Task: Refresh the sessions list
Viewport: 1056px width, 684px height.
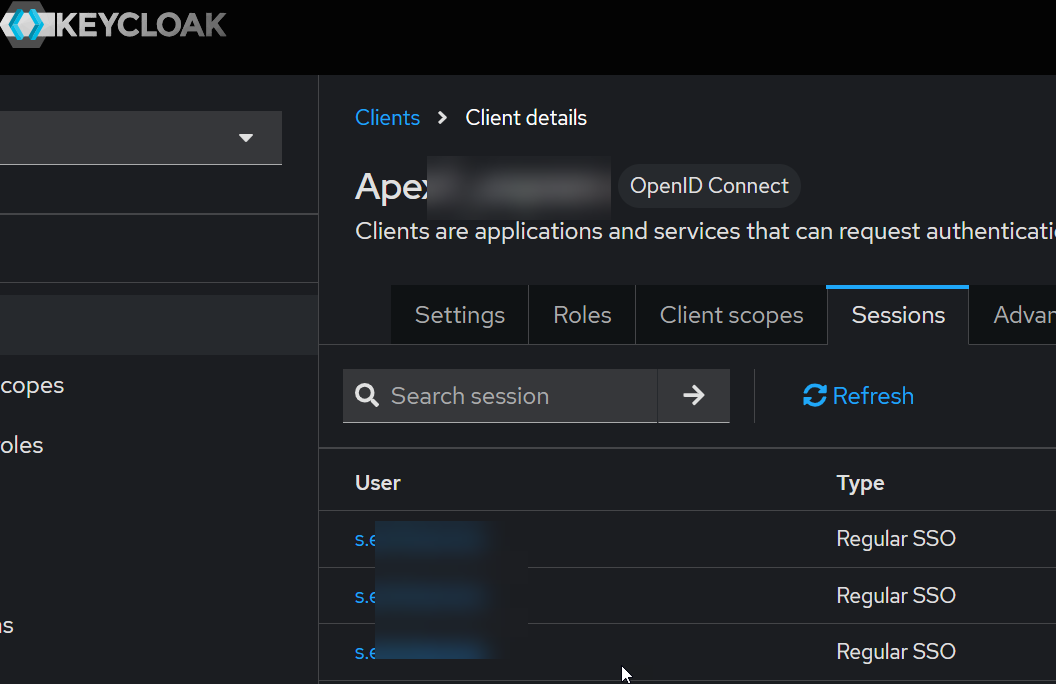Action: point(858,396)
